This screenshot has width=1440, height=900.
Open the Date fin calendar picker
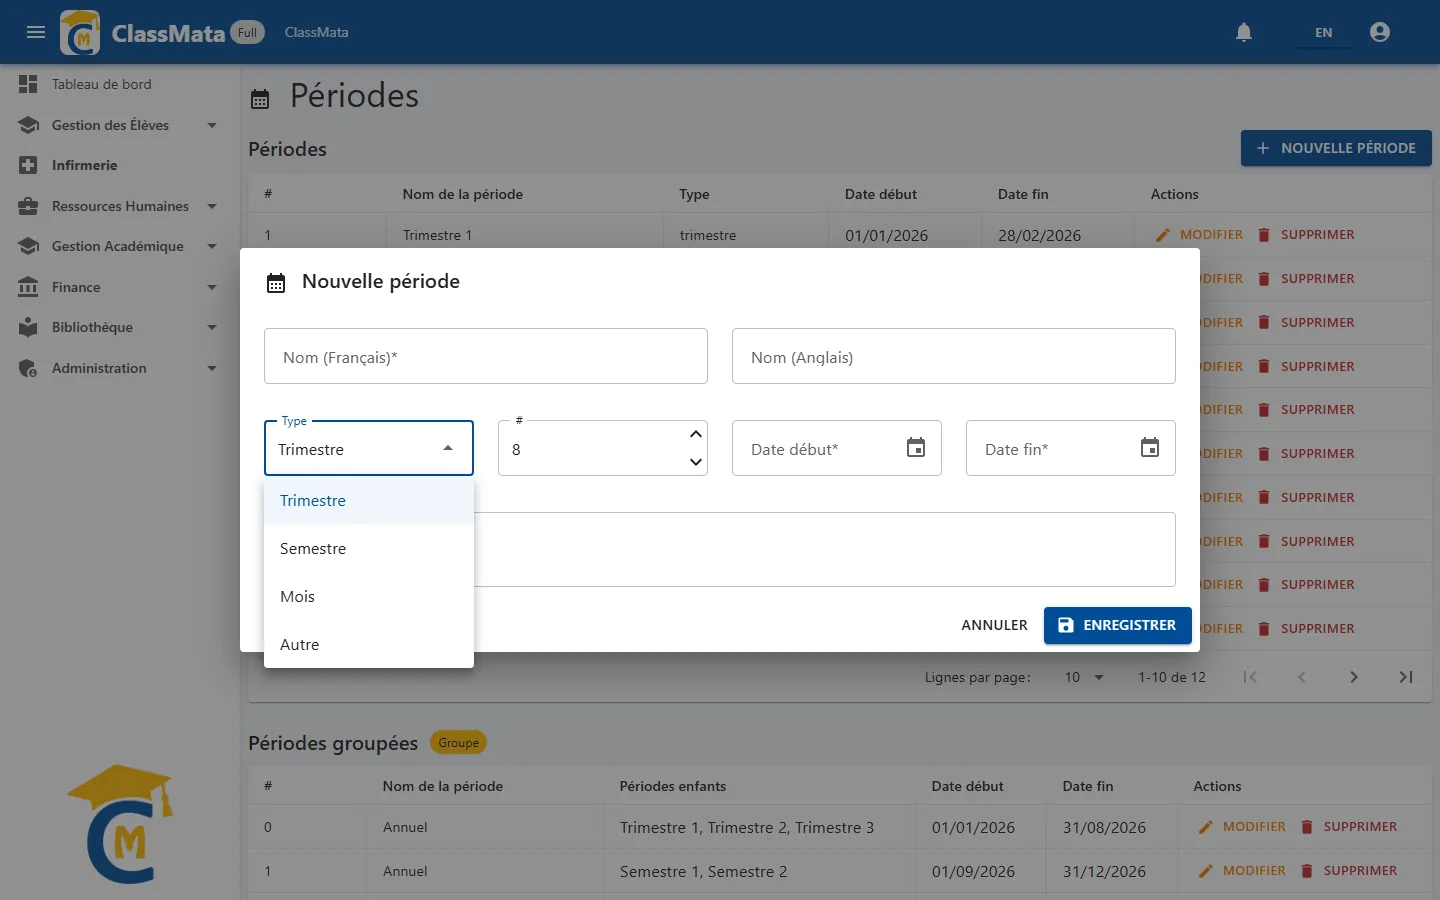[1150, 448]
